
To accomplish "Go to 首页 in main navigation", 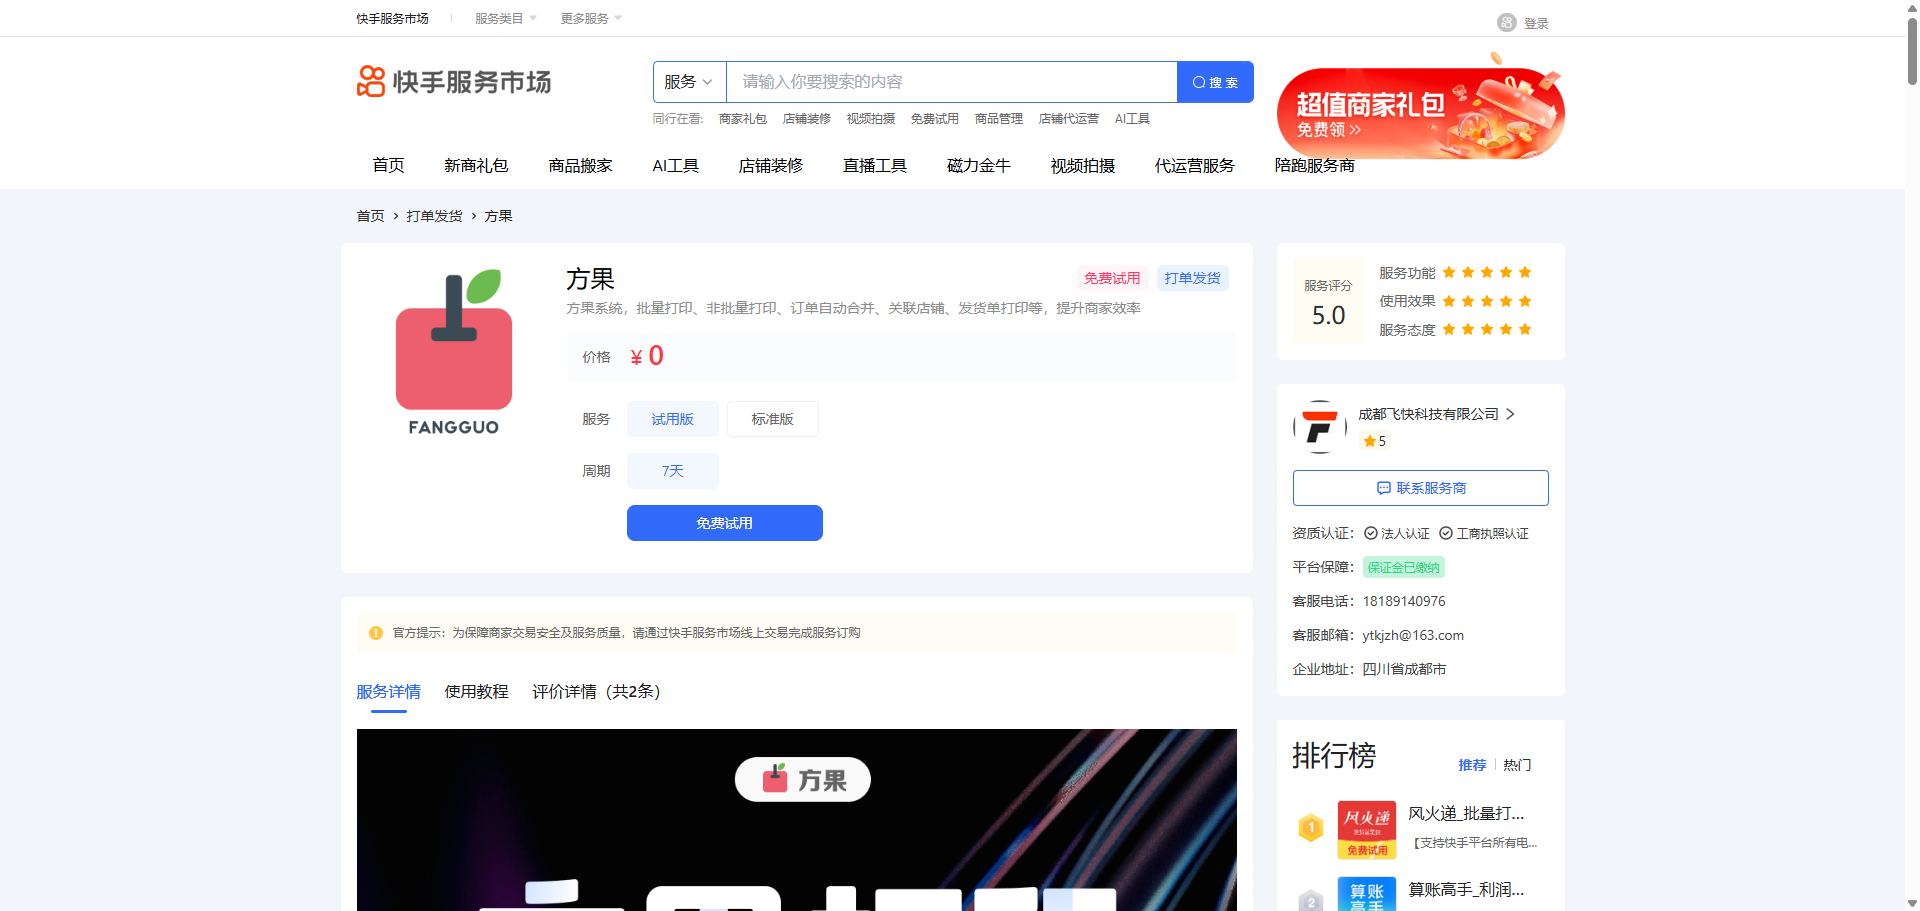I will [x=389, y=166].
